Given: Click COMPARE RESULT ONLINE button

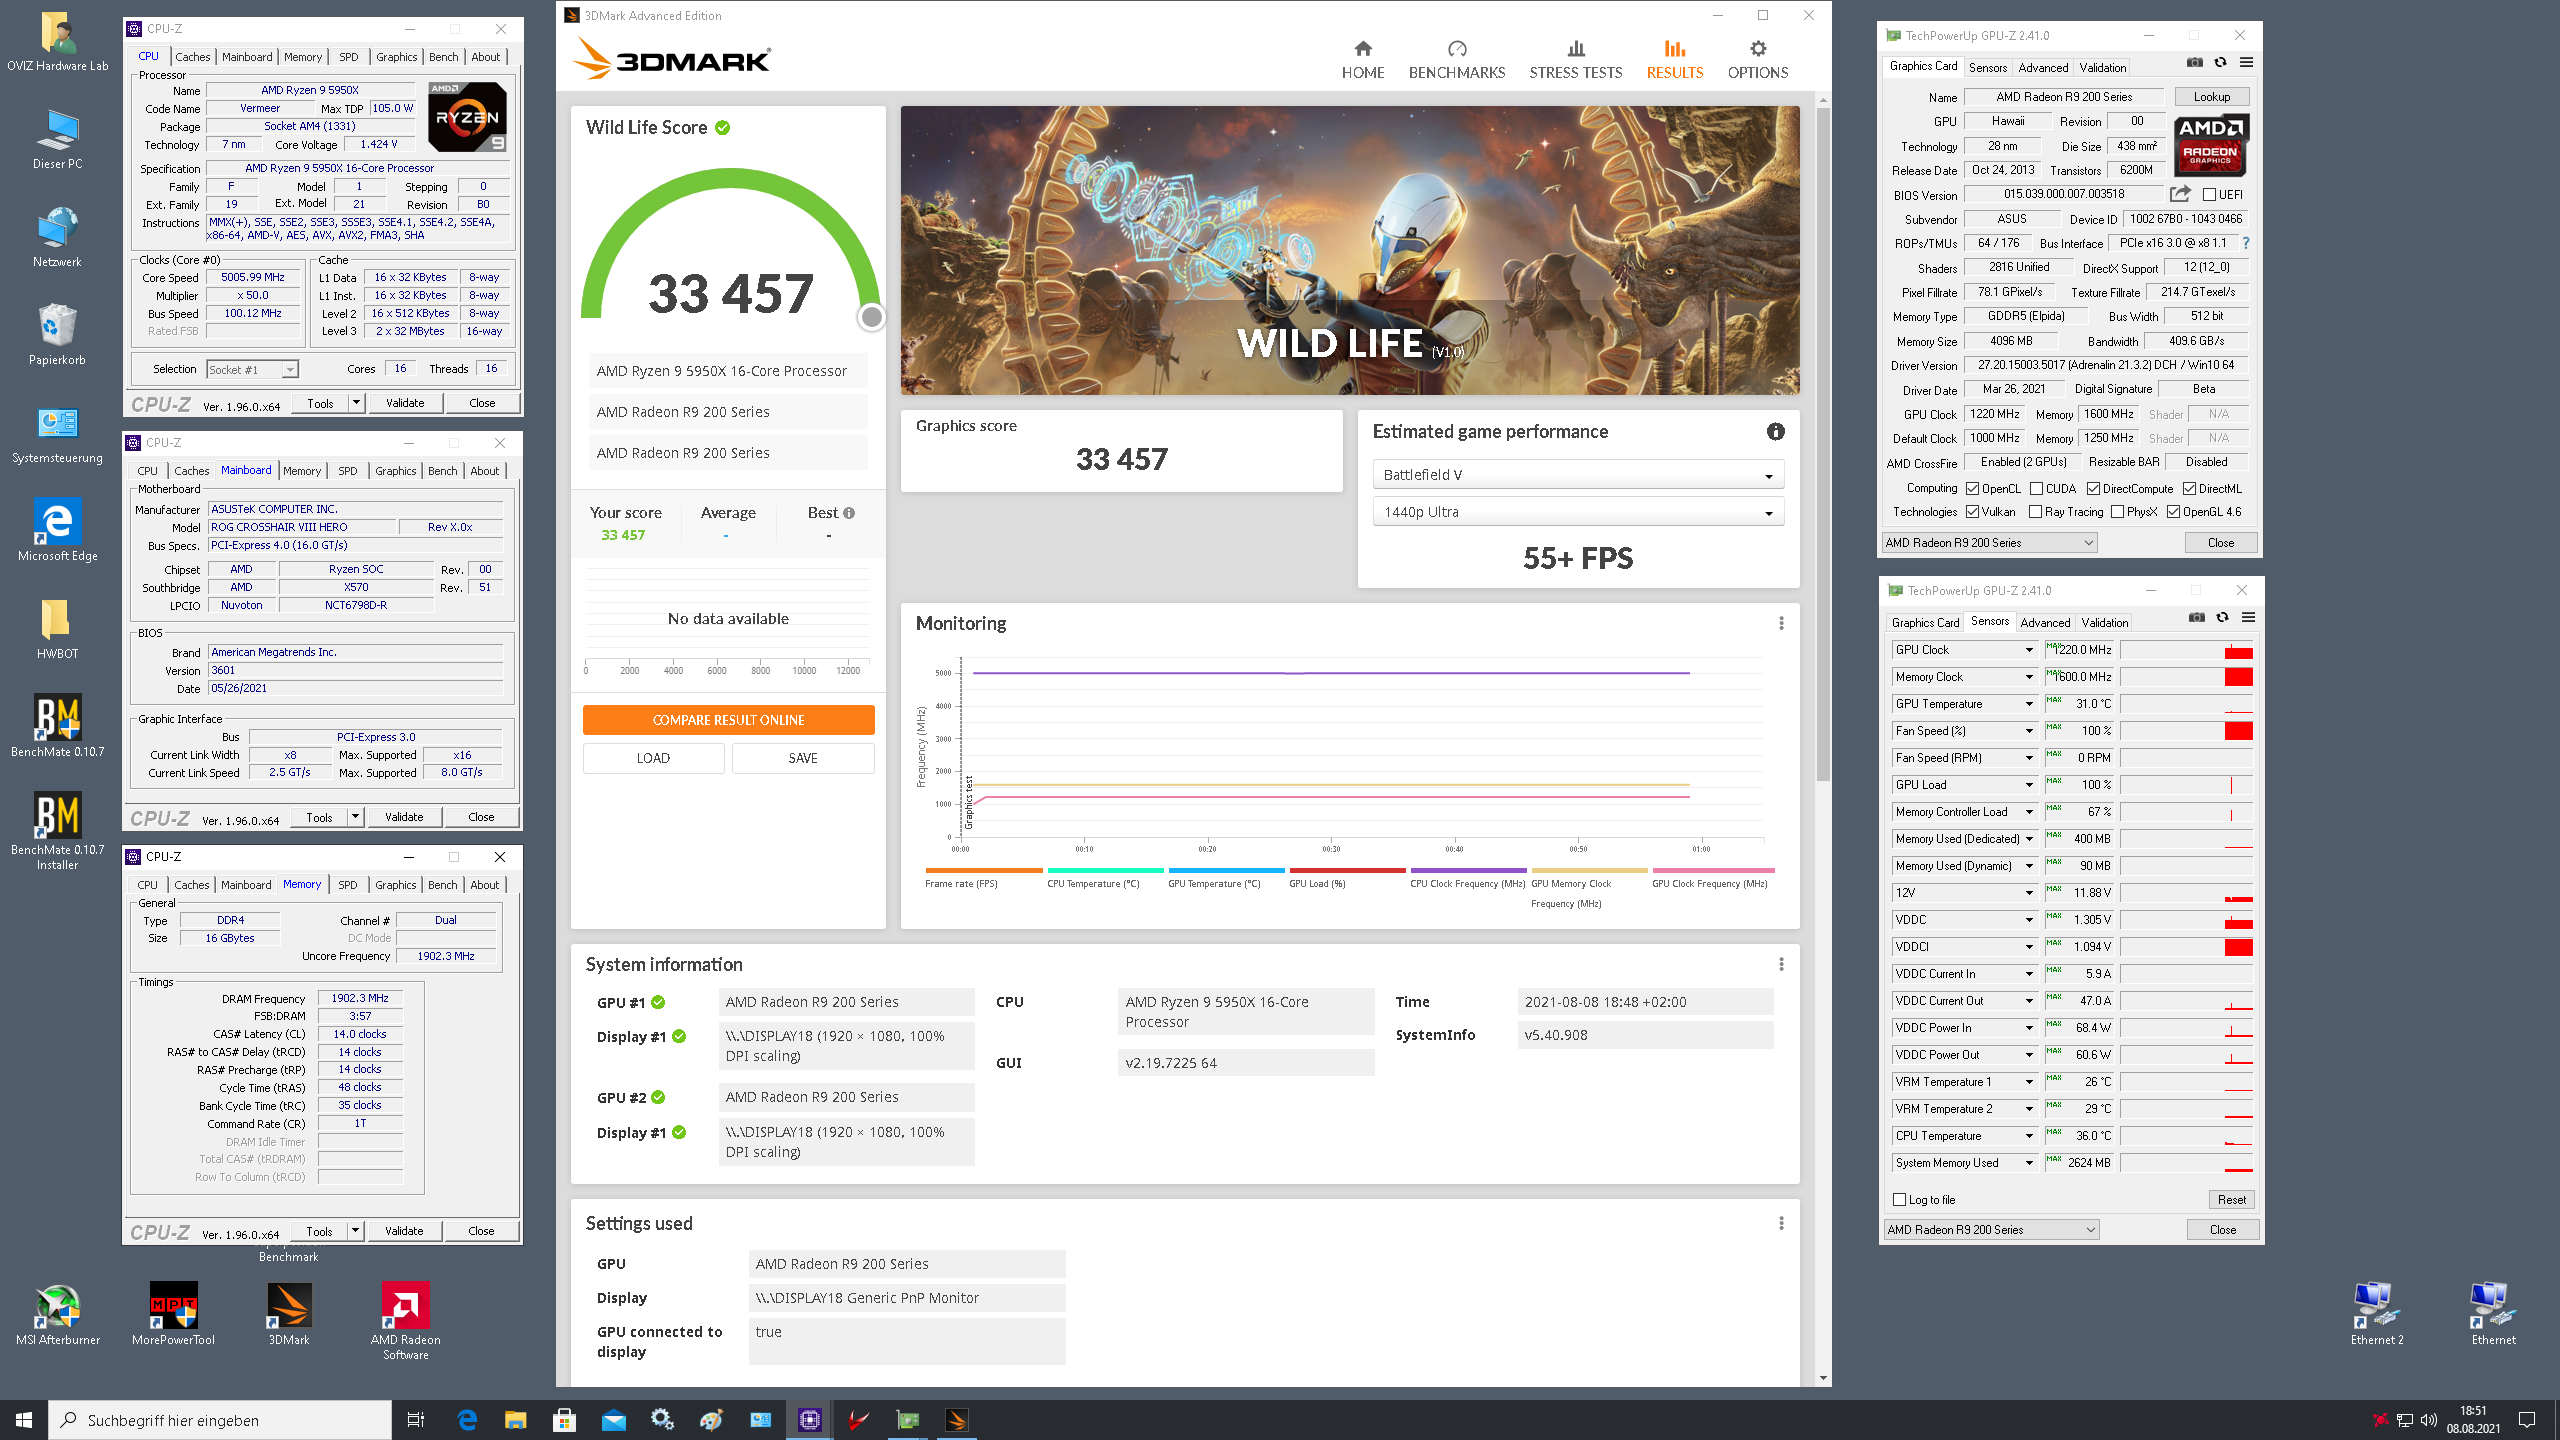Looking at the screenshot, I should (728, 720).
